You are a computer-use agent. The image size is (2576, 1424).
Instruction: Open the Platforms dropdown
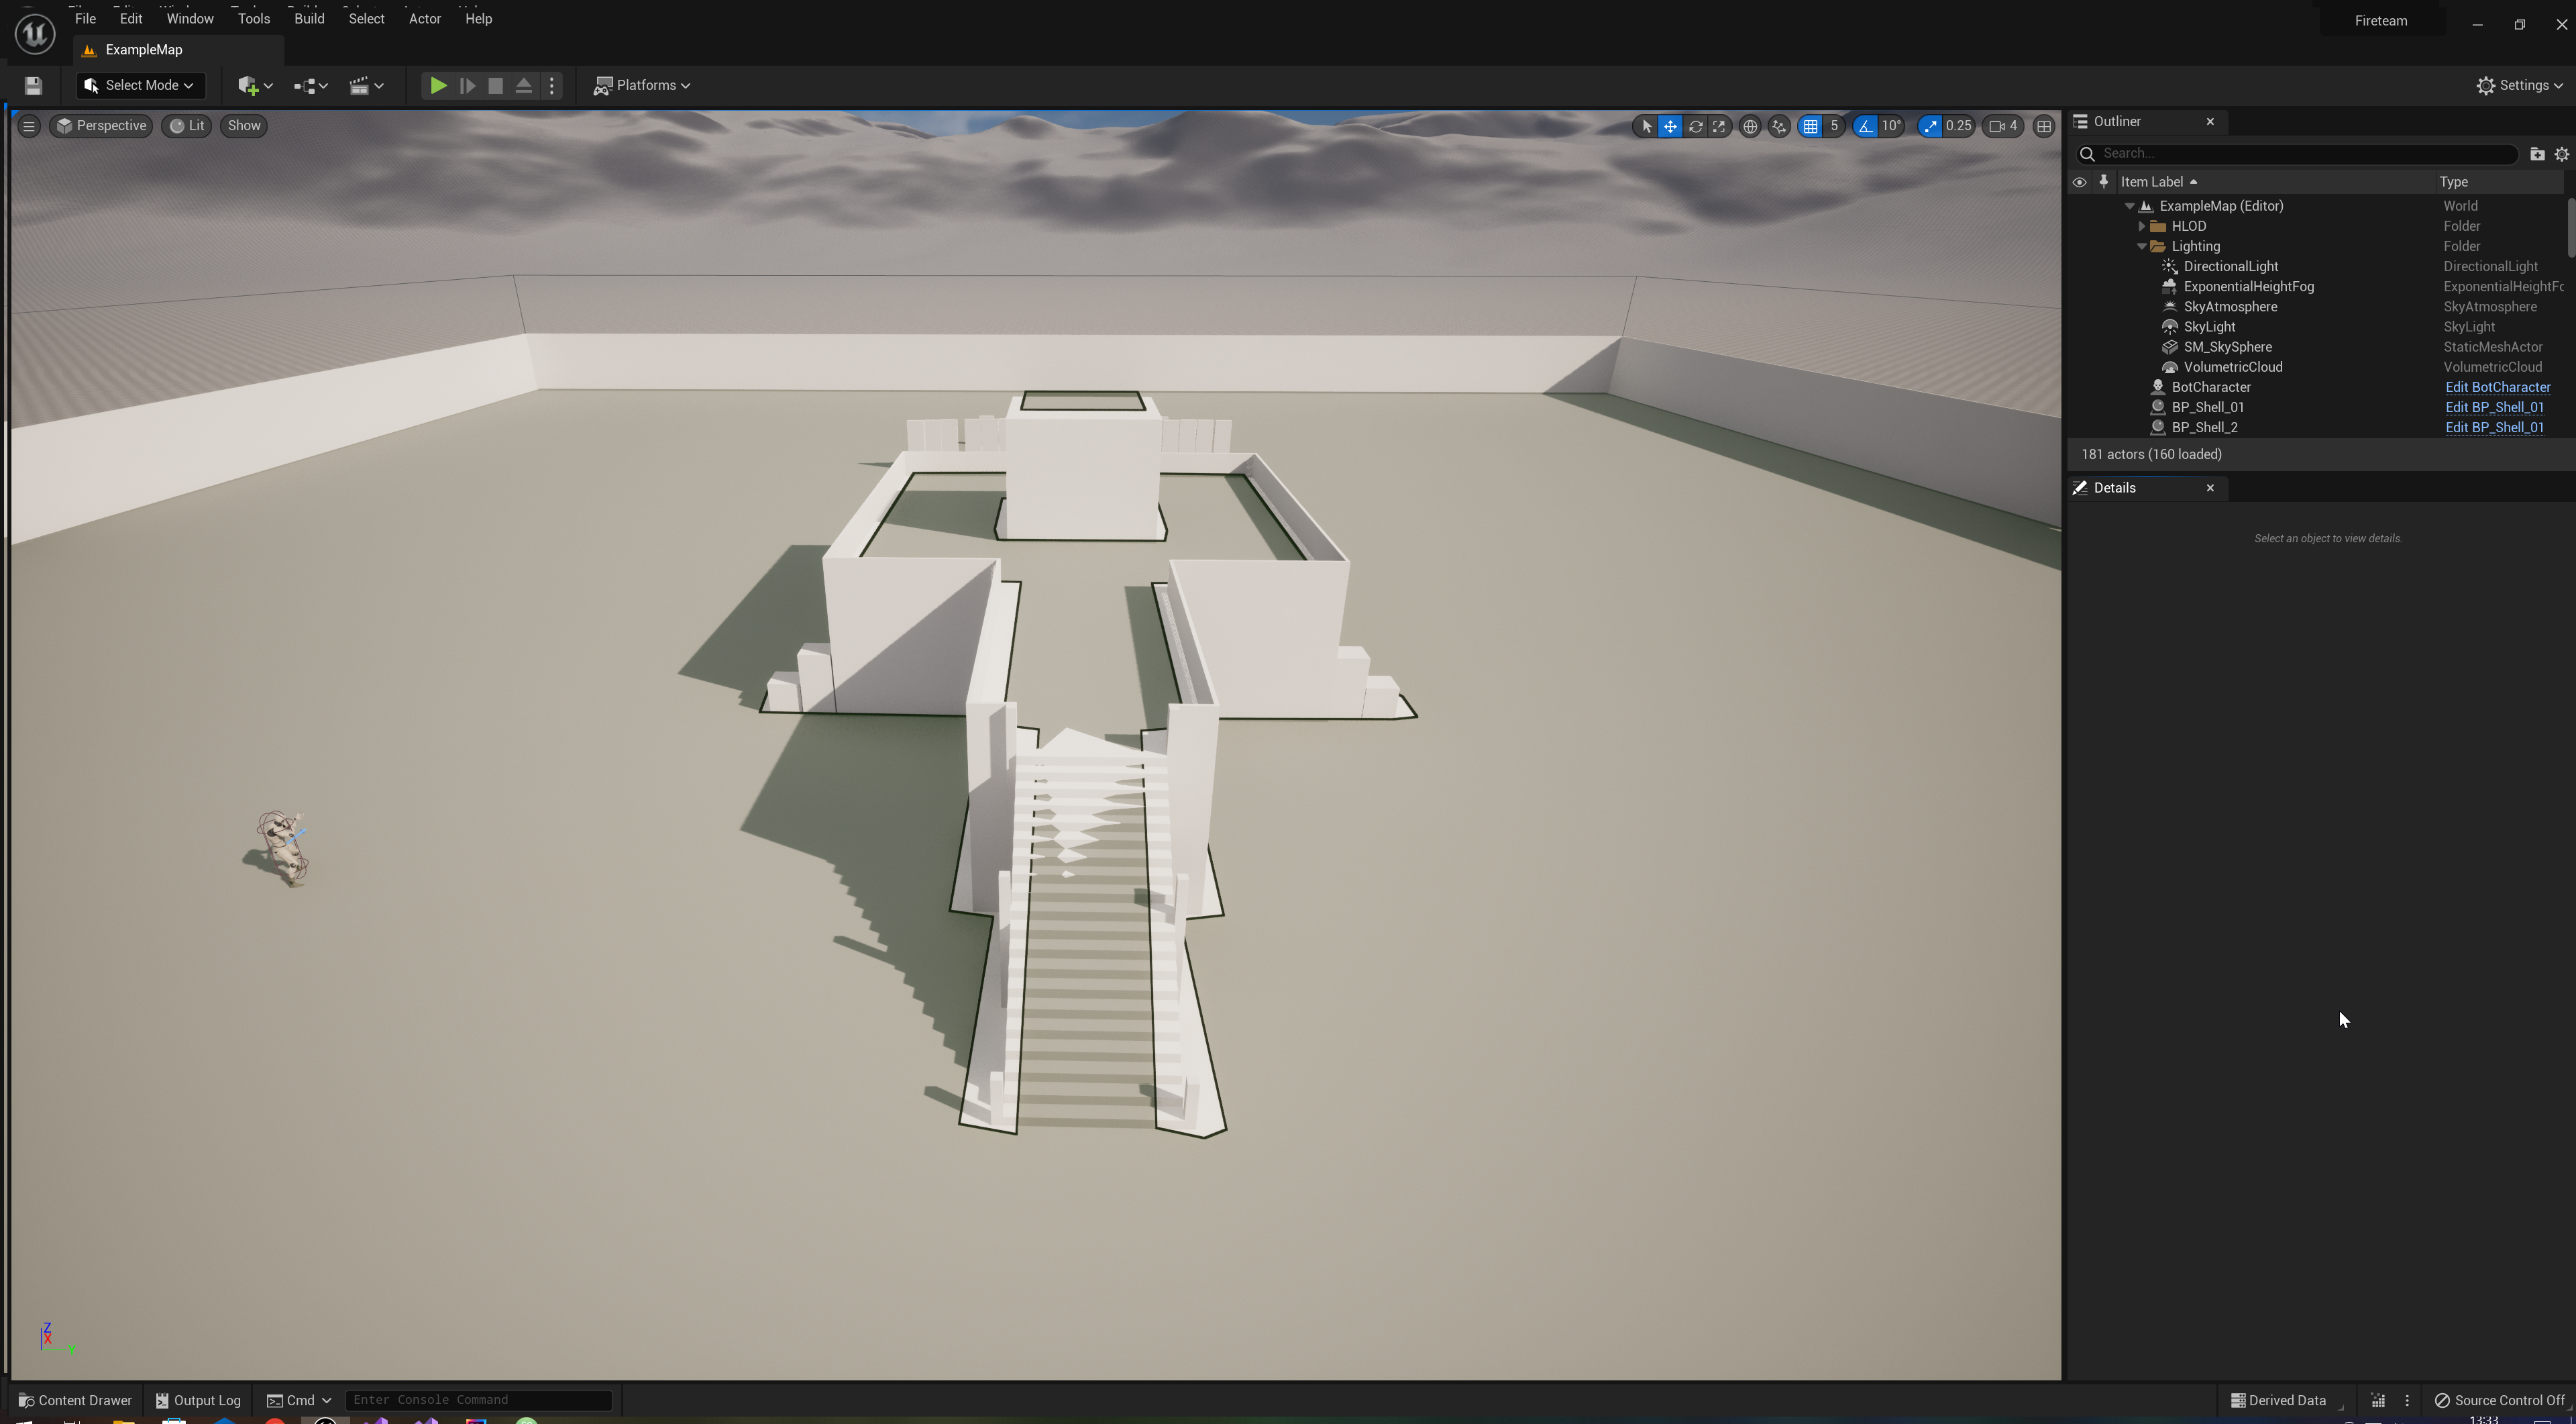(x=642, y=85)
